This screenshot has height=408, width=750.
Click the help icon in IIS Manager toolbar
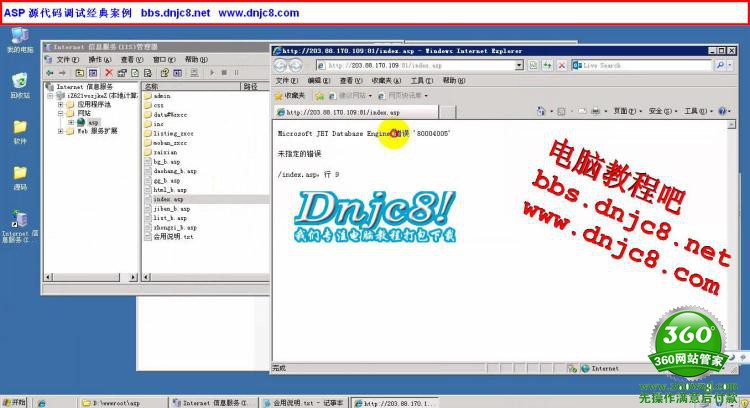click(165, 73)
